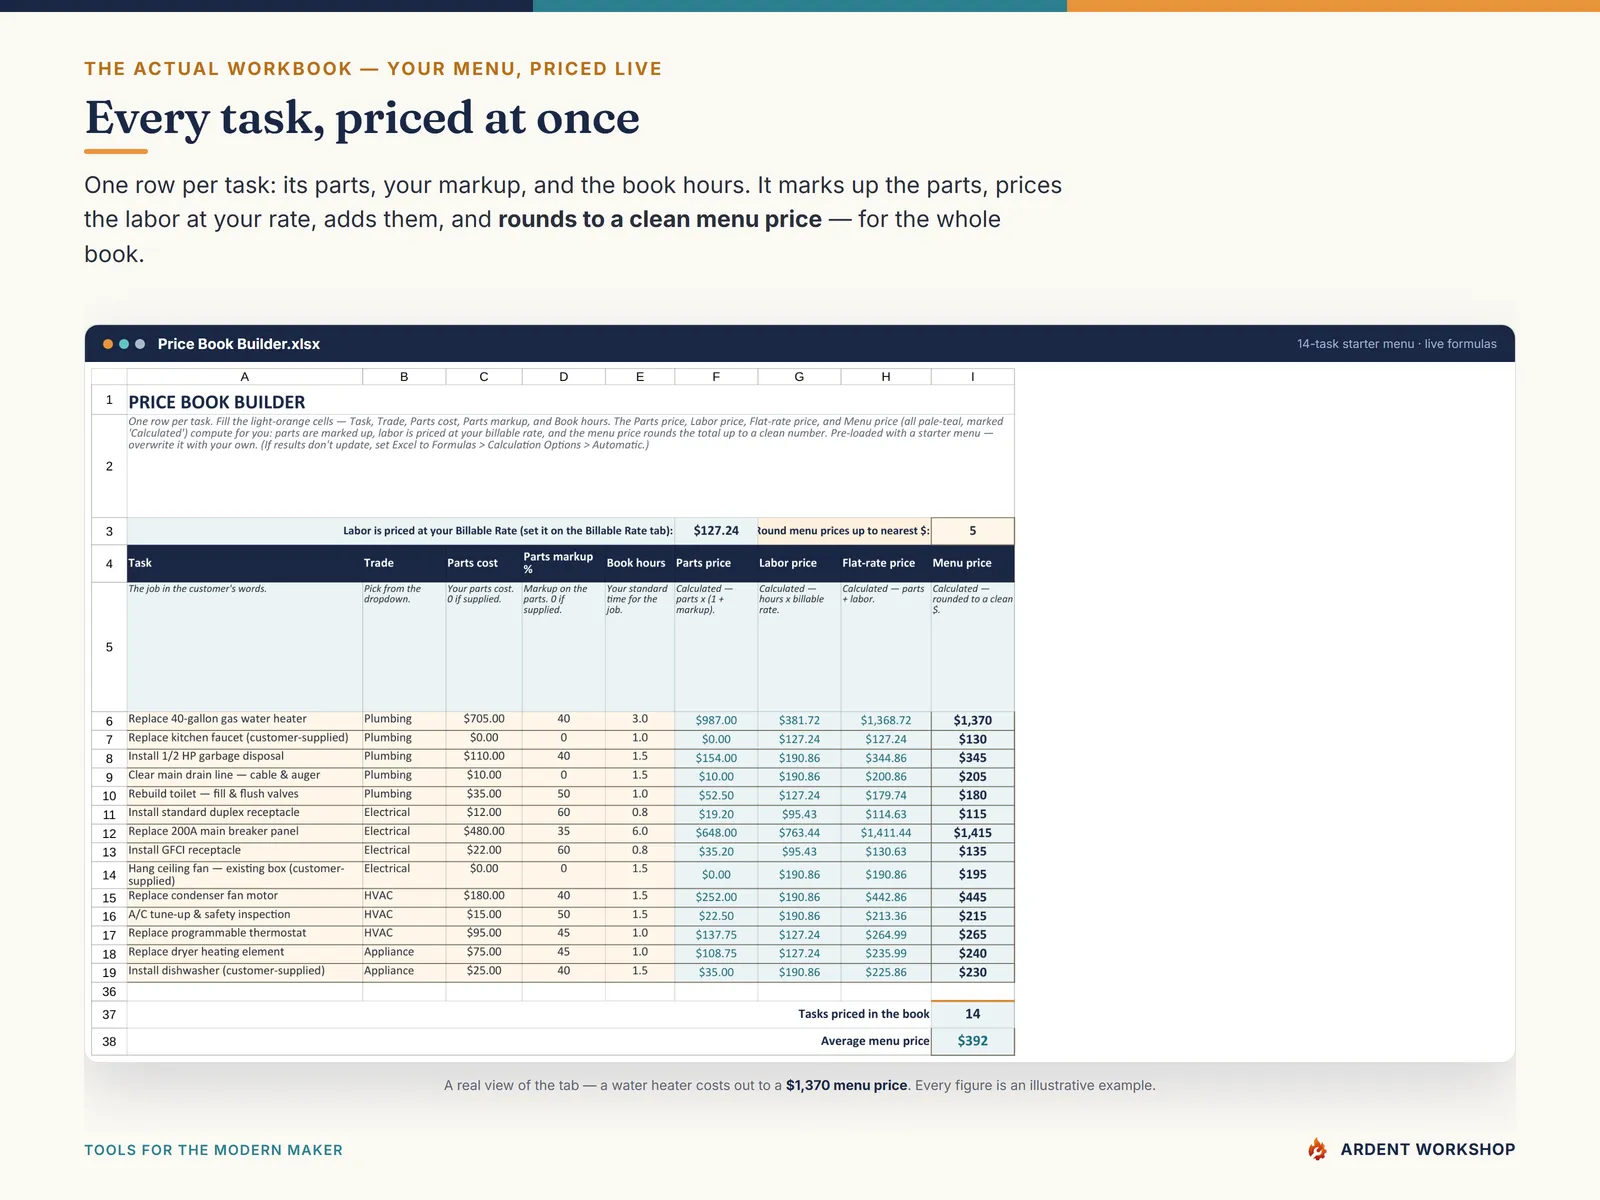Click the $705.00 parts cost cell
Screen dimensions: 1600x1200
(484, 719)
